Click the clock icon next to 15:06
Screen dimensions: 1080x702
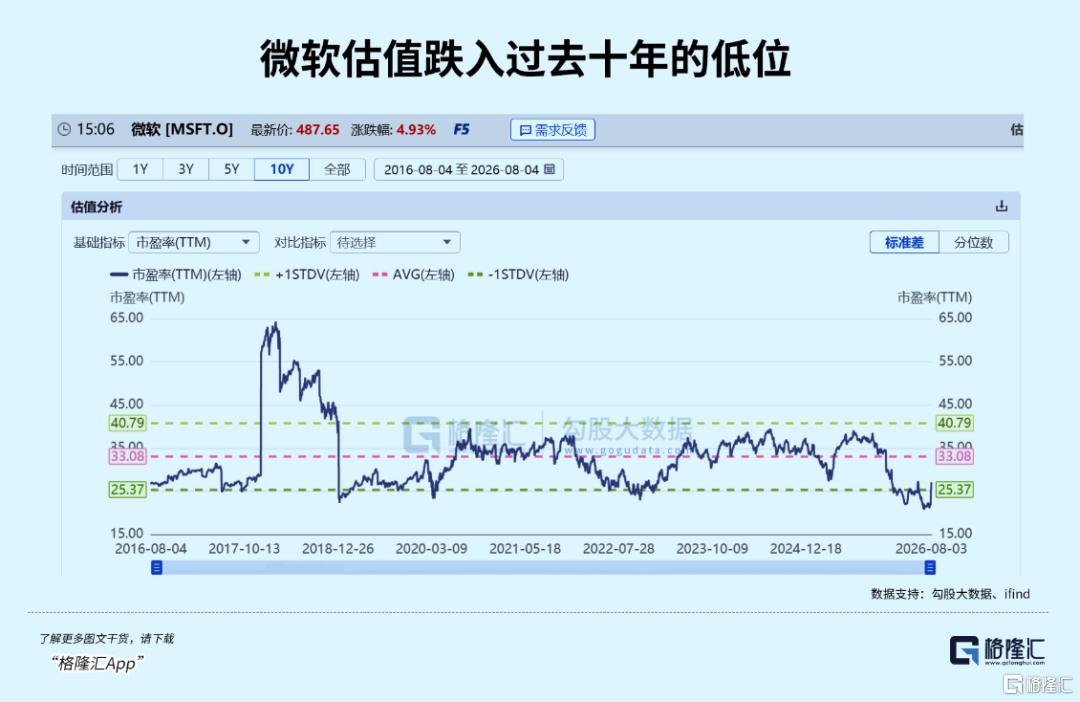(64, 130)
